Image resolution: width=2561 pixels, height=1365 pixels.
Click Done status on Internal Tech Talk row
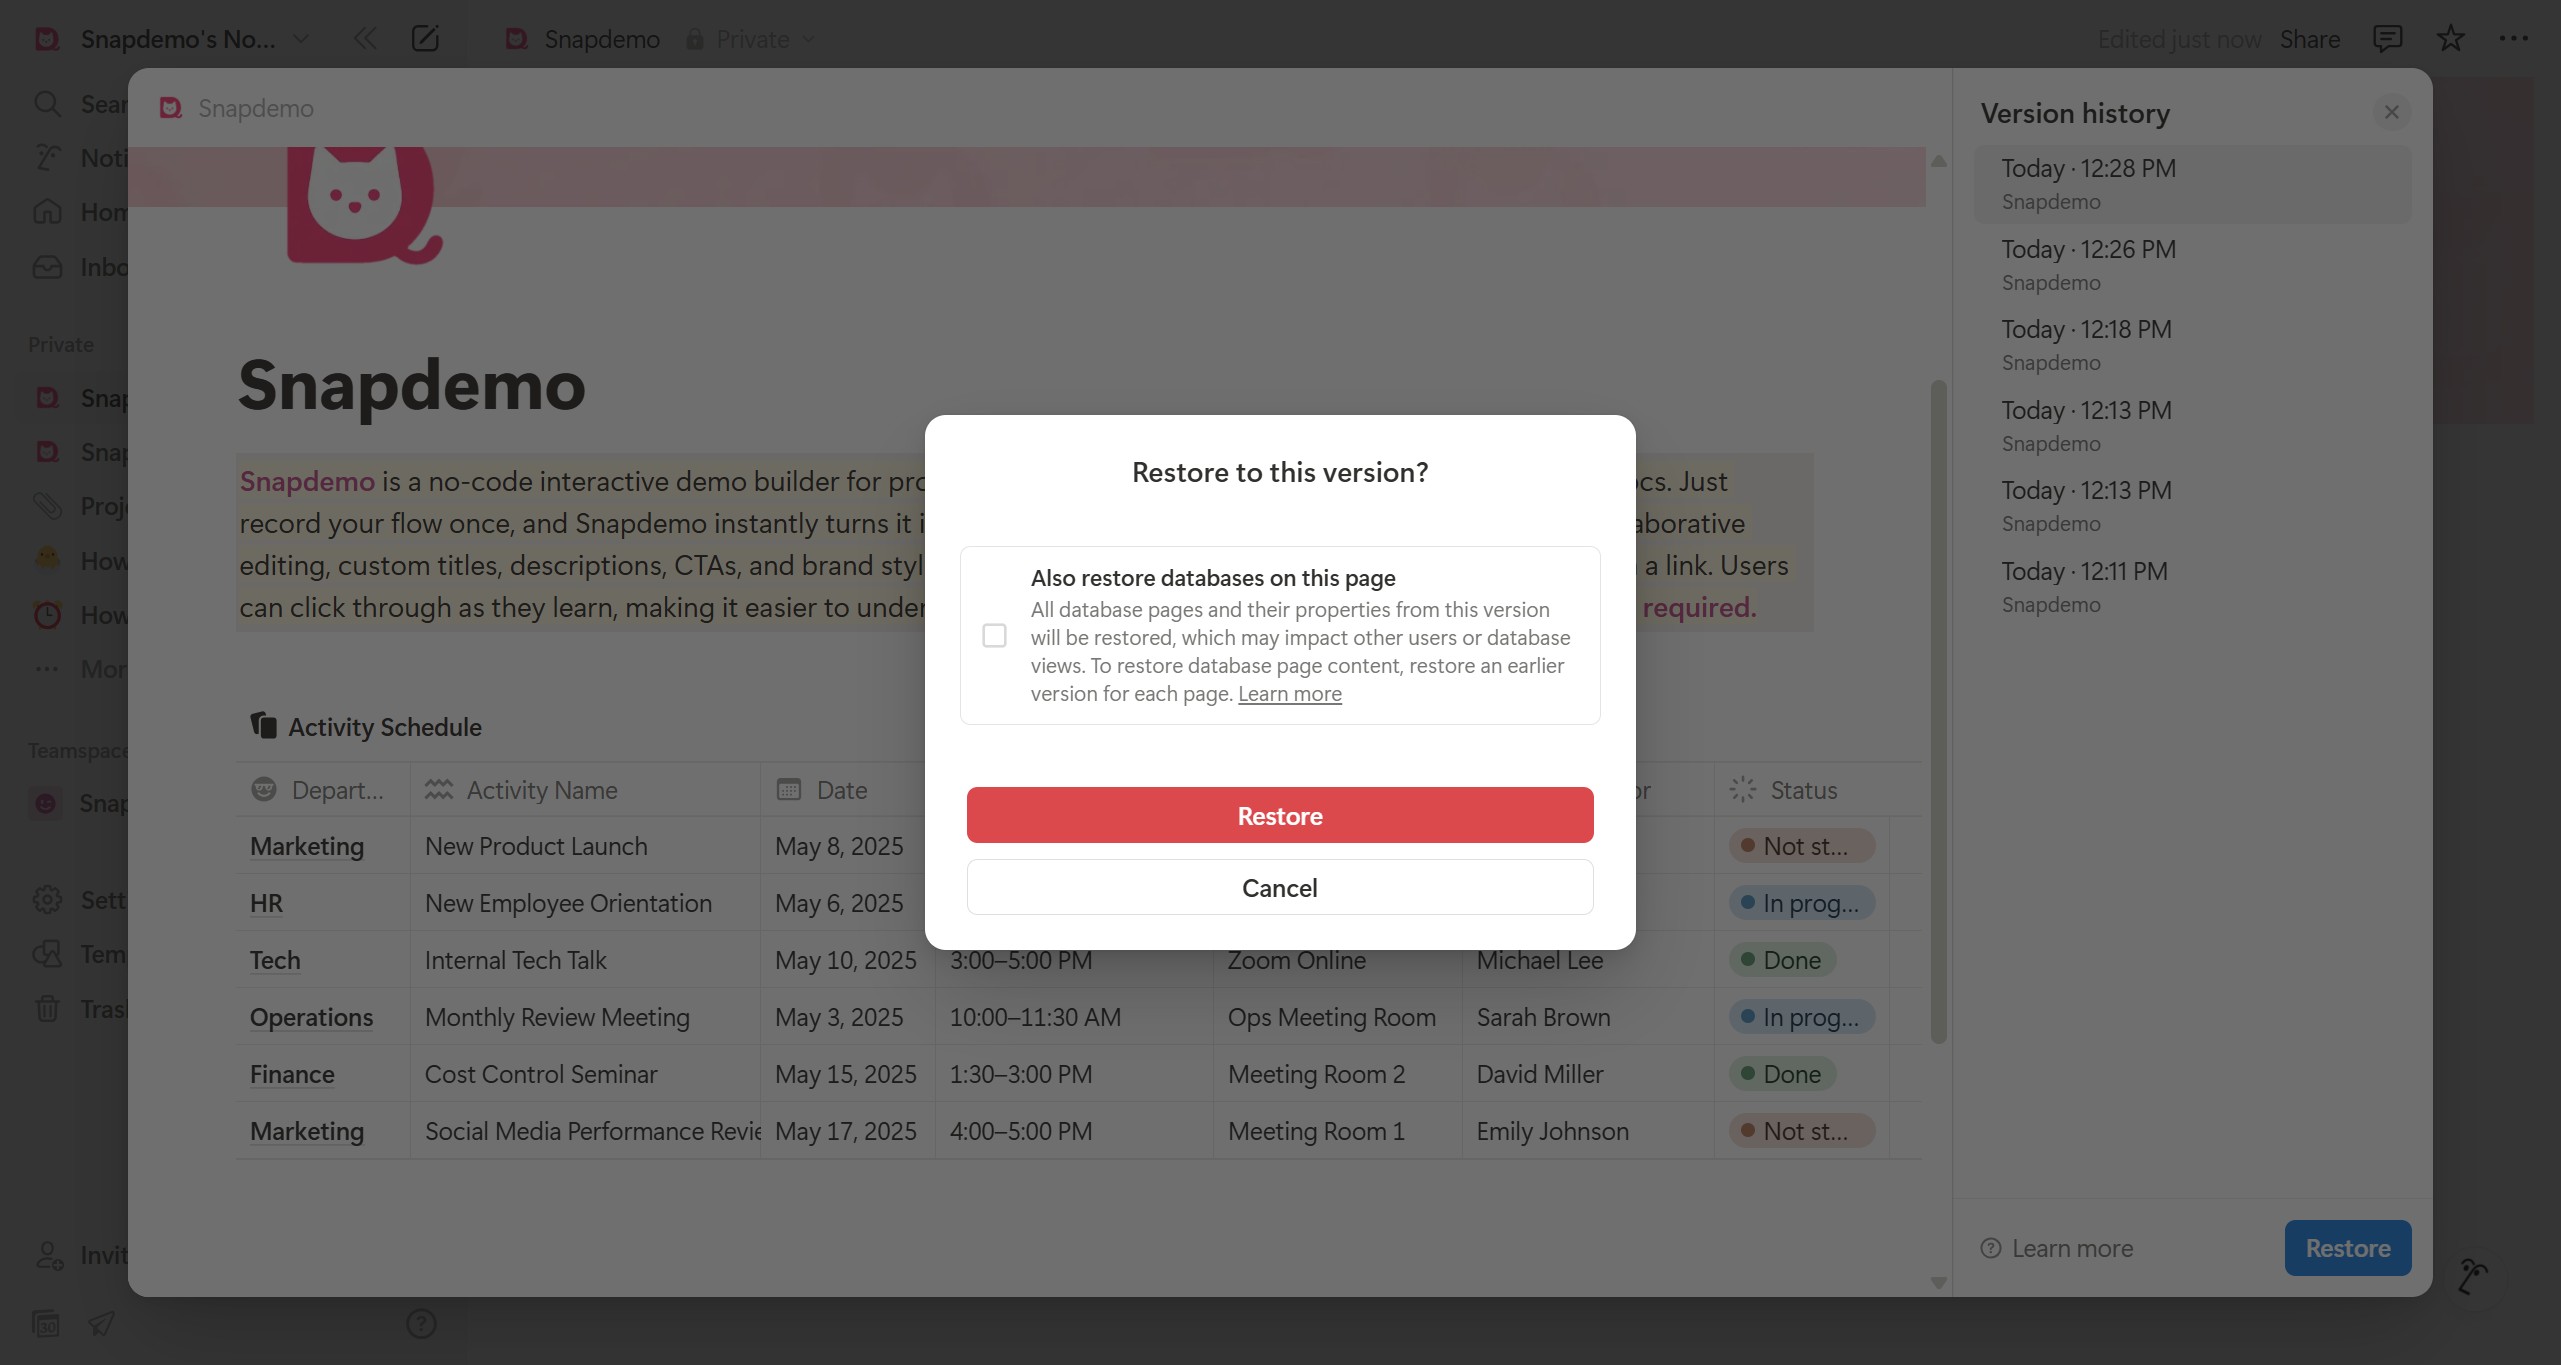pyautogui.click(x=1781, y=960)
